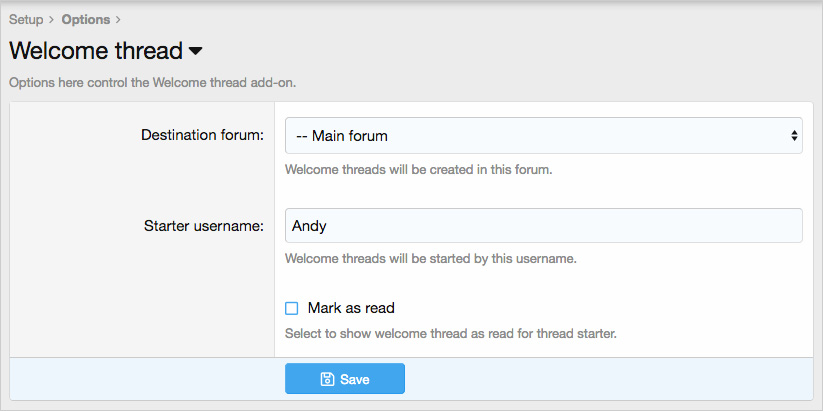Click the hint text below Mark as read
The width and height of the screenshot is (823, 411).
[450, 333]
